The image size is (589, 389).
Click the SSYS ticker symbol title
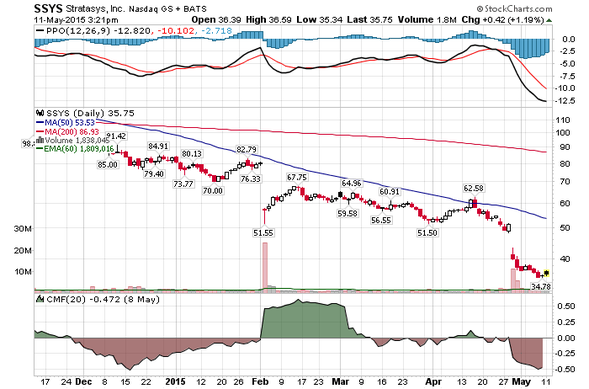coord(48,8)
